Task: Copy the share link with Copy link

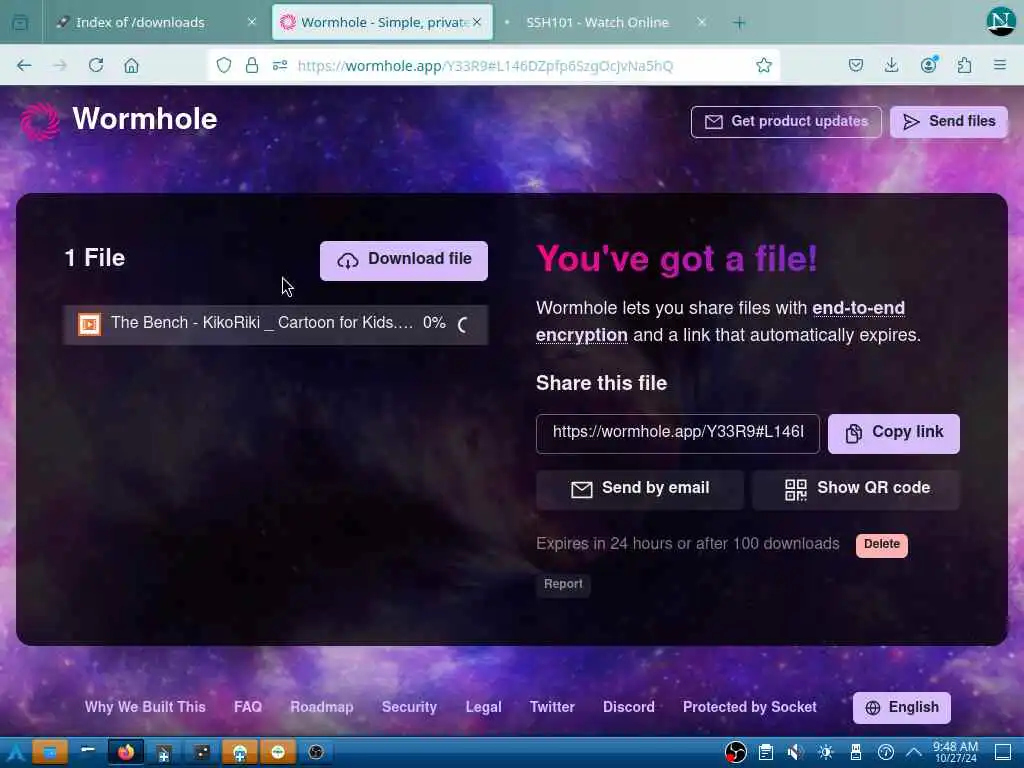Action: point(893,433)
